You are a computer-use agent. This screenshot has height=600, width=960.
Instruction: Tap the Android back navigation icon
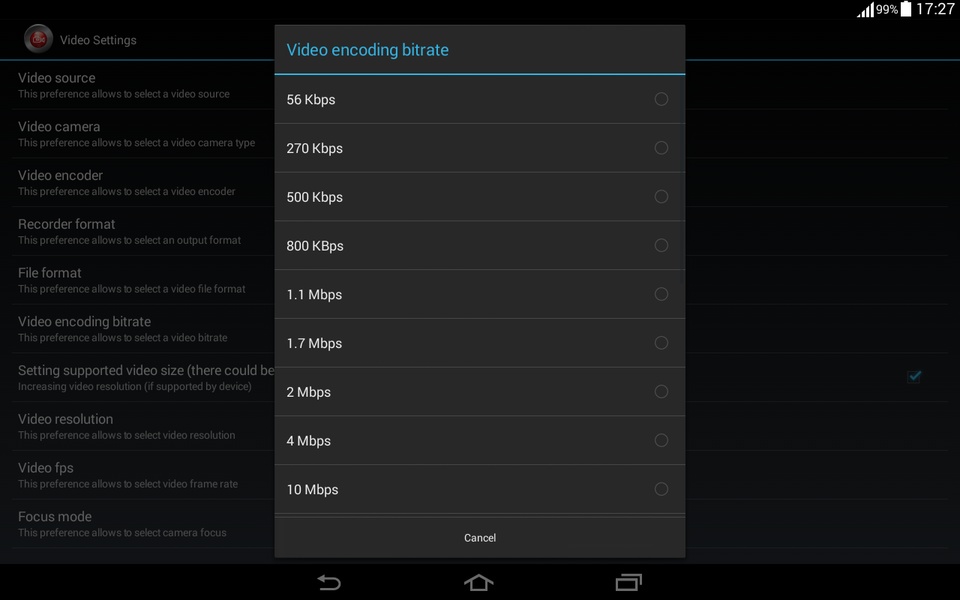[329, 582]
